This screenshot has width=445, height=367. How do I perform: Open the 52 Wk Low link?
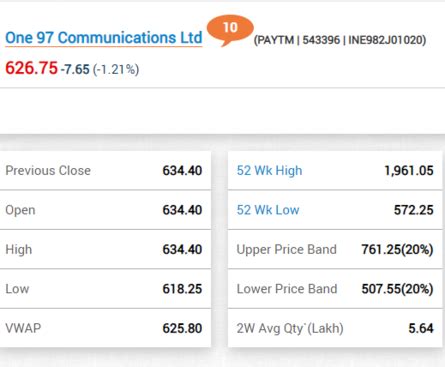[268, 210]
